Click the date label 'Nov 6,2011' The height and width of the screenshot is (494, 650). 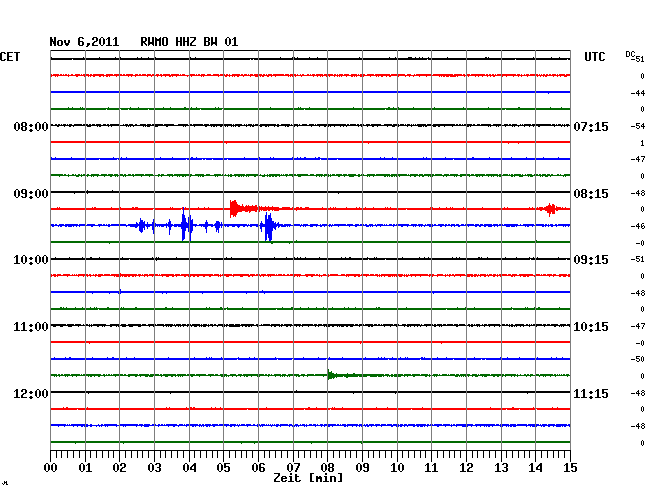tap(84, 42)
